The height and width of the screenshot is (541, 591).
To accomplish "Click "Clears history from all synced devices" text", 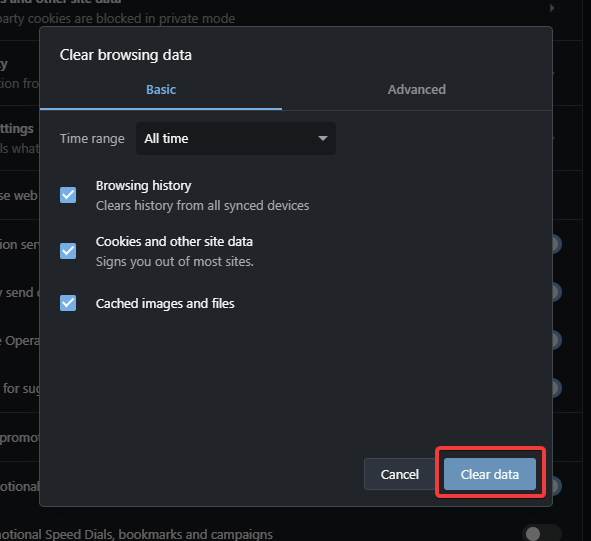I will pos(202,206).
